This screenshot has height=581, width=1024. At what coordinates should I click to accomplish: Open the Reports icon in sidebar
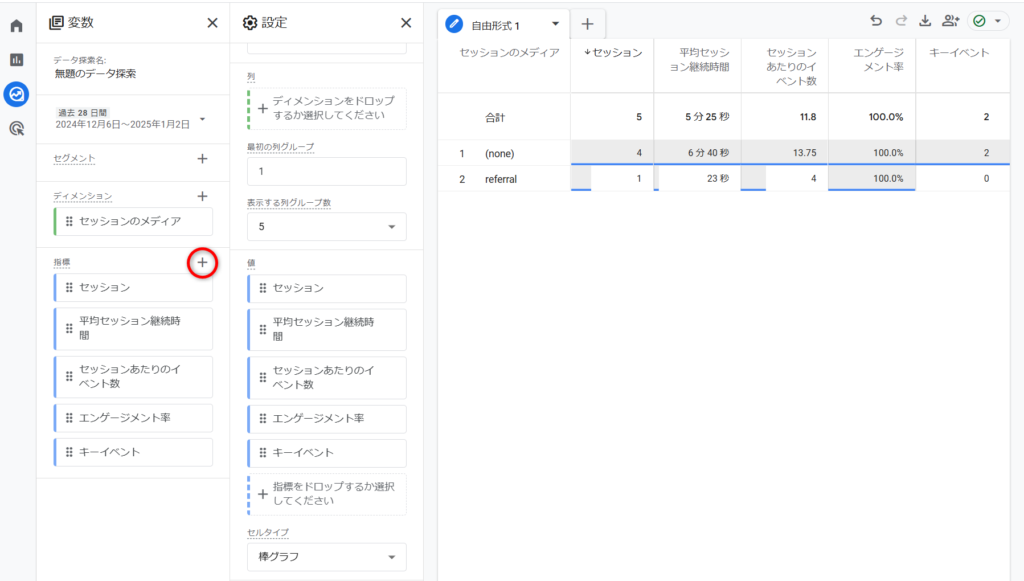[16, 60]
